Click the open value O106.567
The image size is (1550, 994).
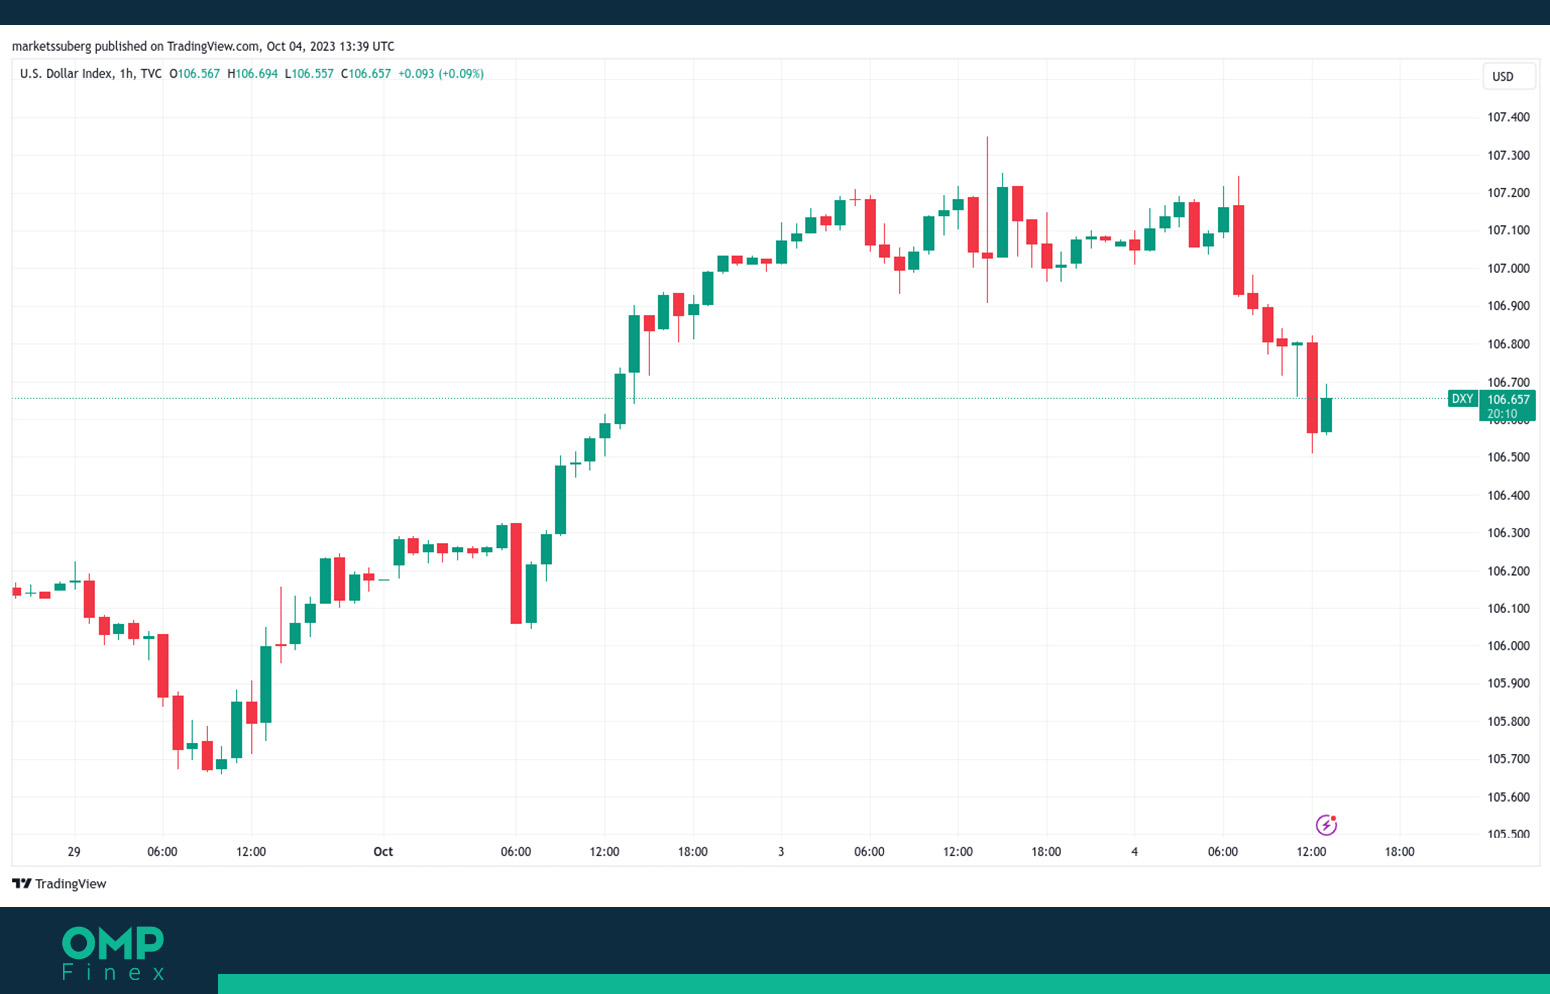click(195, 74)
